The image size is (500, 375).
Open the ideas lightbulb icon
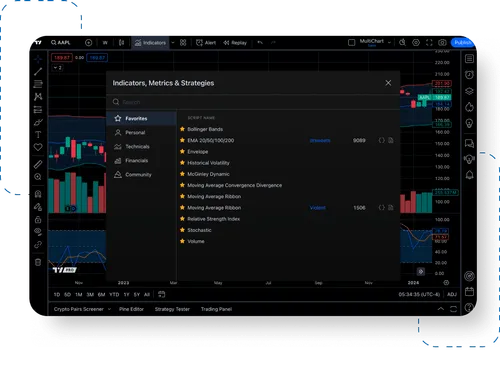pyautogui.click(x=469, y=123)
